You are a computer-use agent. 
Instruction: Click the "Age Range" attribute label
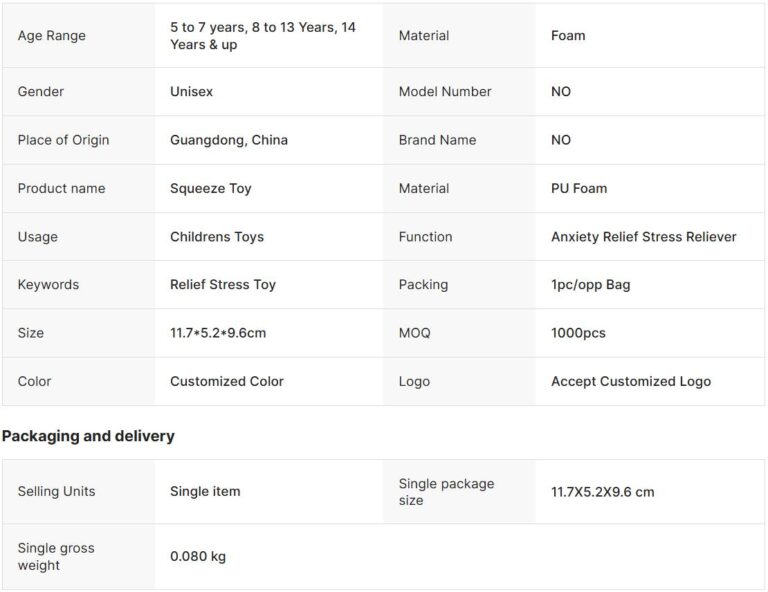pyautogui.click(x=52, y=36)
